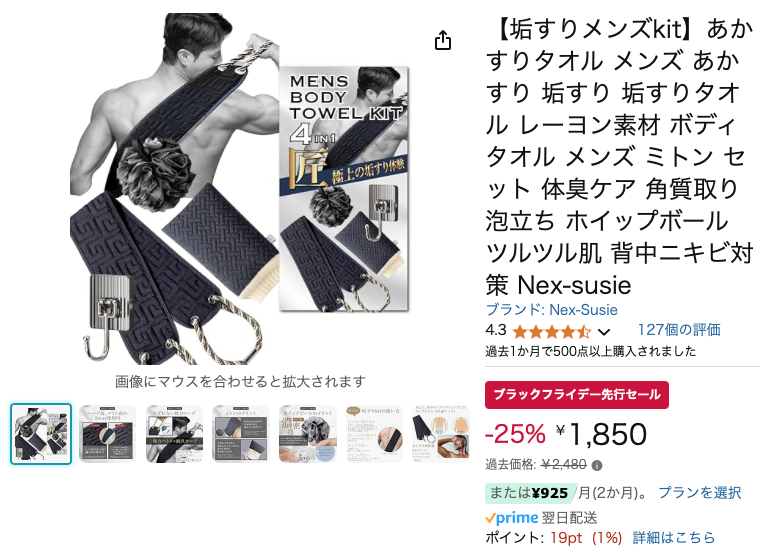
Task: Open the 127個の評価 reviews link
Action: click(679, 330)
